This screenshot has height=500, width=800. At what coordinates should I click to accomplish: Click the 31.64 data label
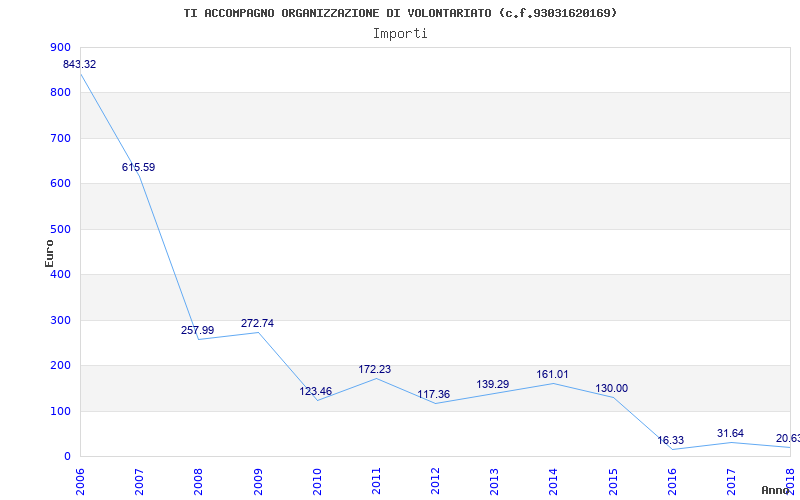click(730, 433)
